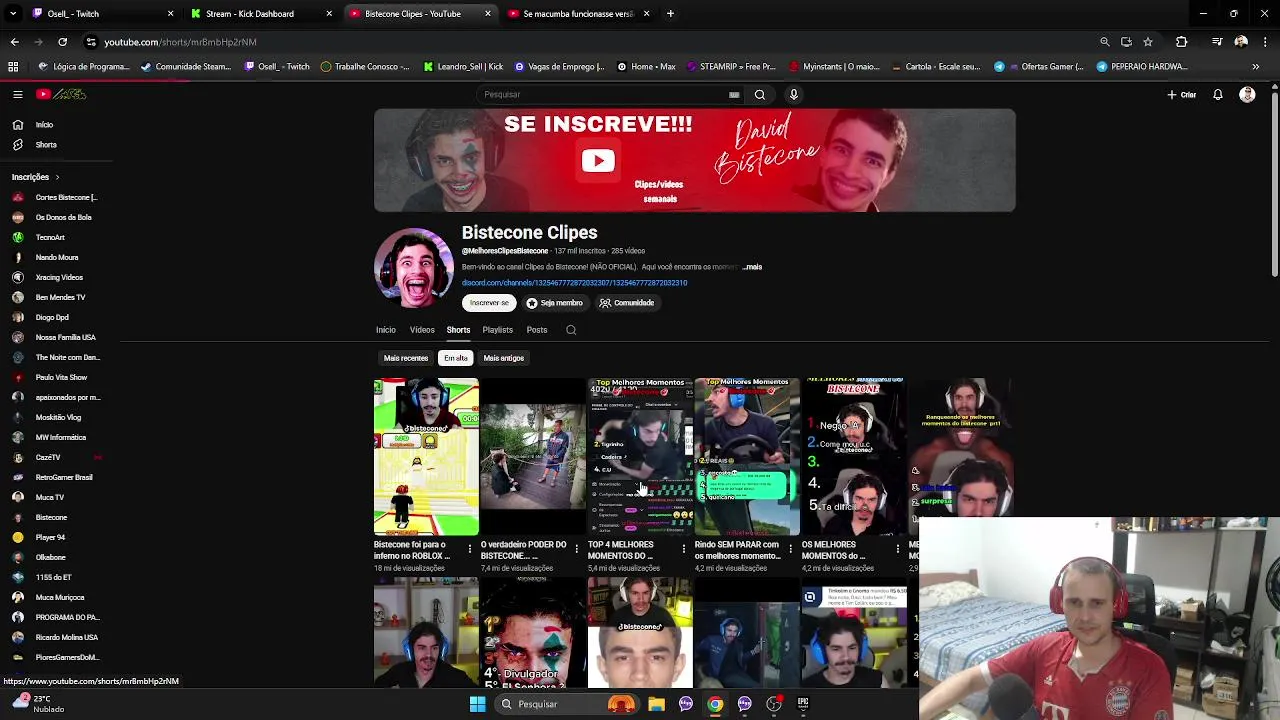Image resolution: width=1280 pixels, height=720 pixels.
Task: Show more bookmarks chevron
Action: (1255, 67)
